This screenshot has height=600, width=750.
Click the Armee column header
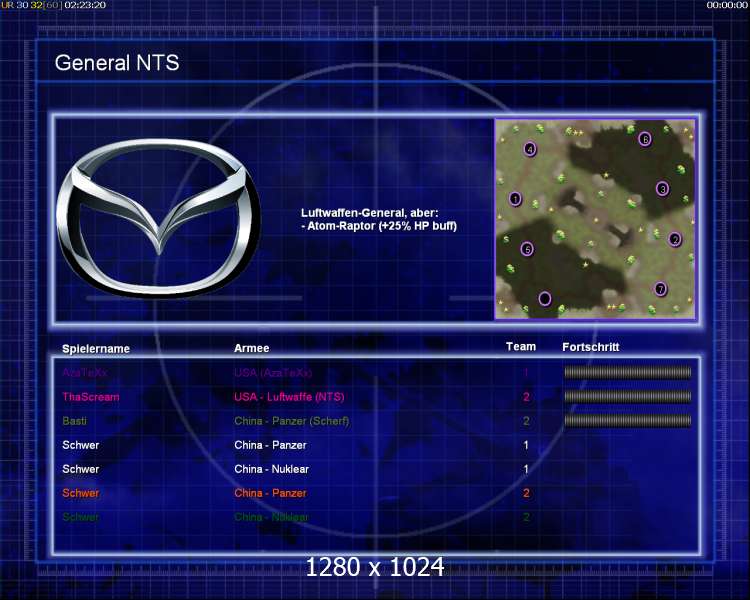click(252, 348)
